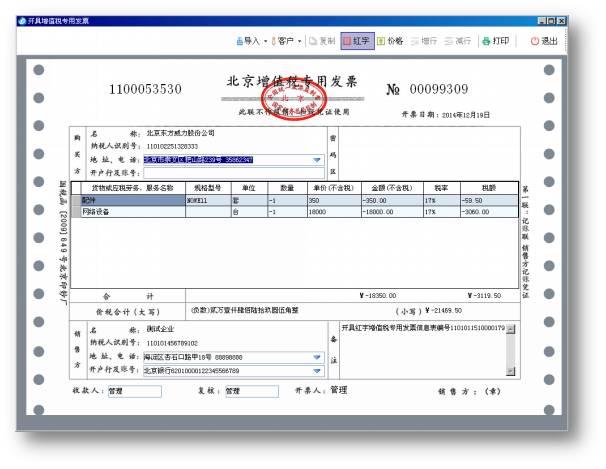606x469 pixels.
Task: Click buyer name 北京东方威力股份公司
Action: click(180, 133)
